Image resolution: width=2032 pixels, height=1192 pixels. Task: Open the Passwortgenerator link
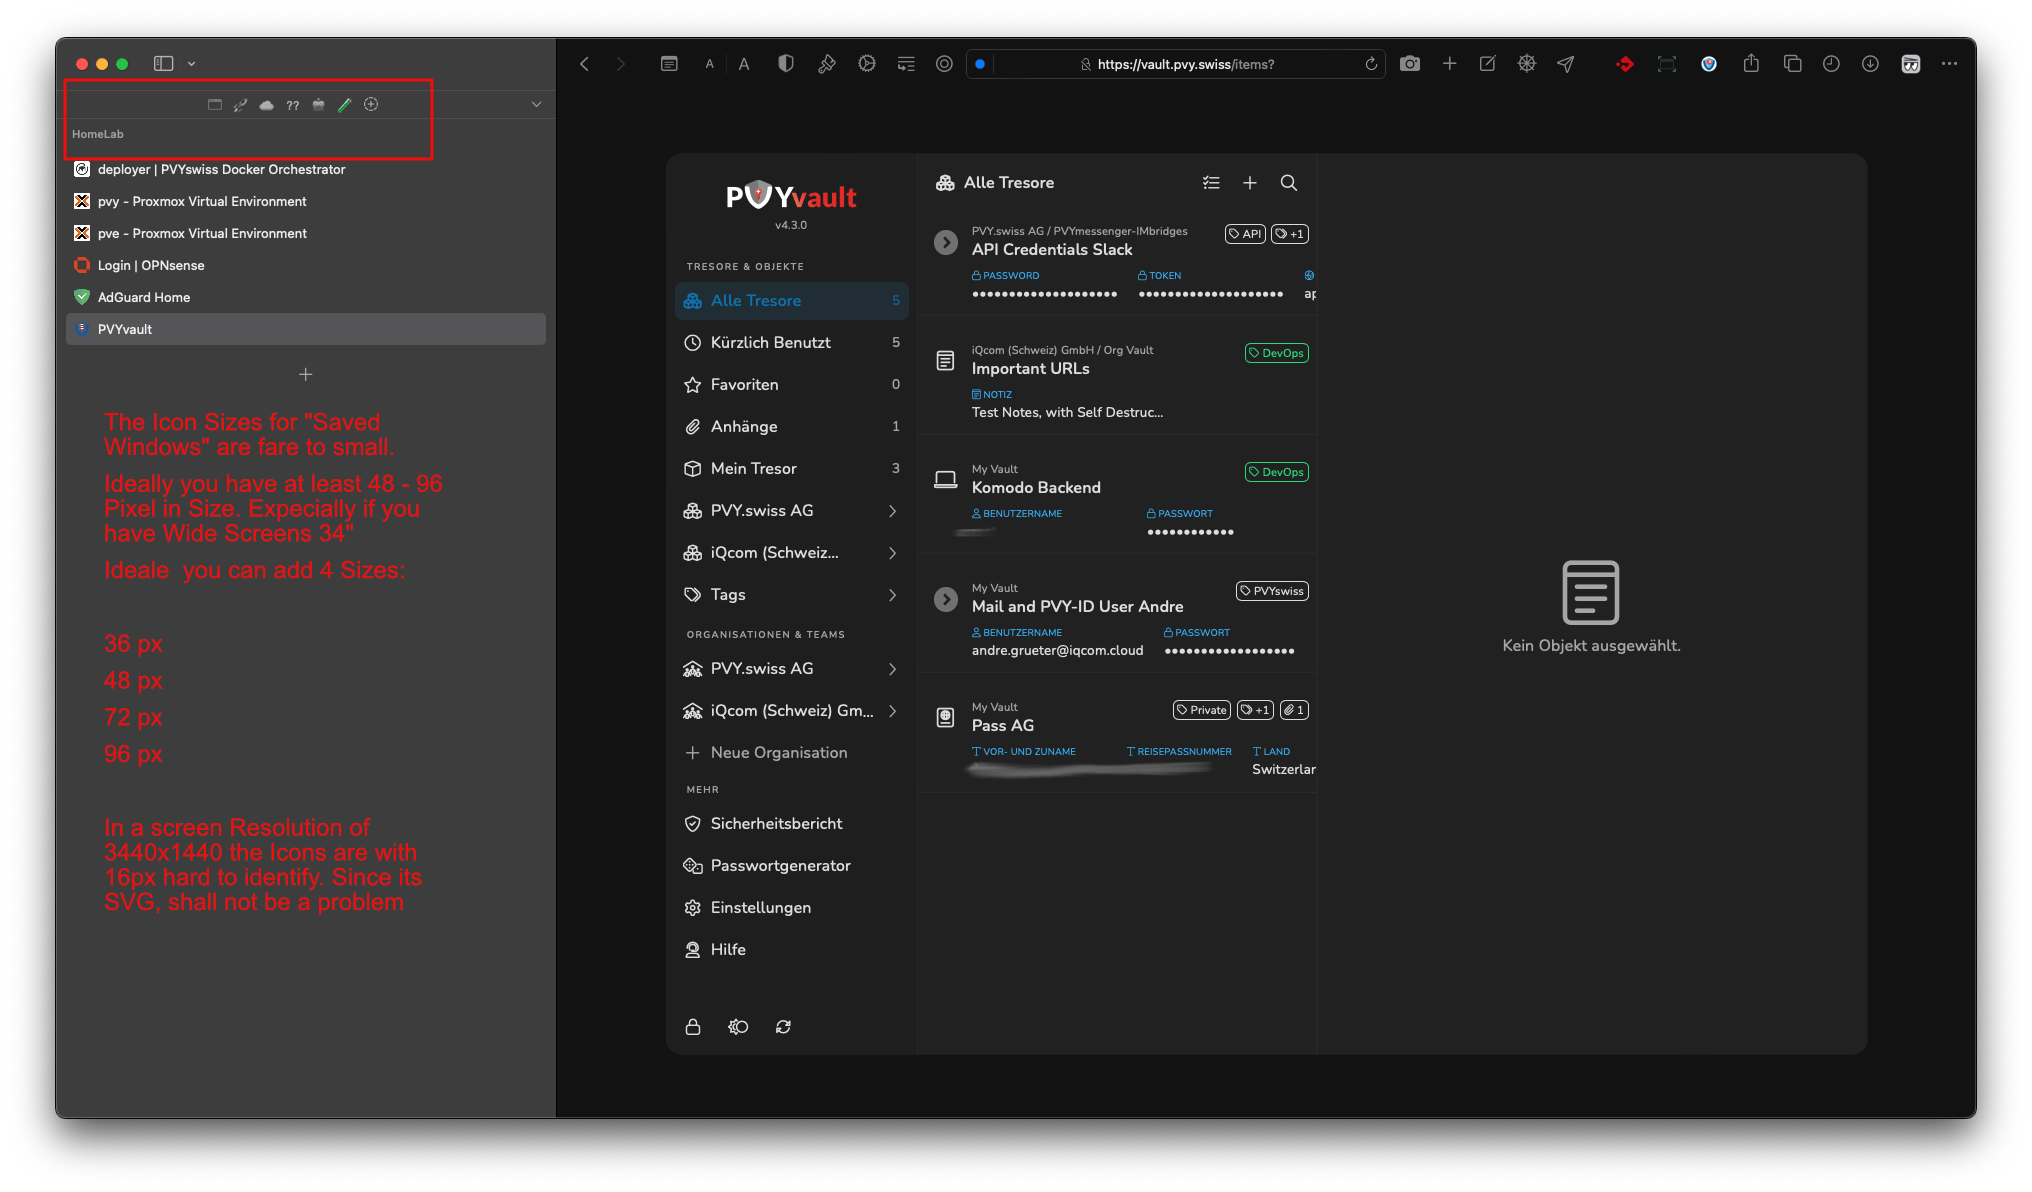pyautogui.click(x=780, y=866)
